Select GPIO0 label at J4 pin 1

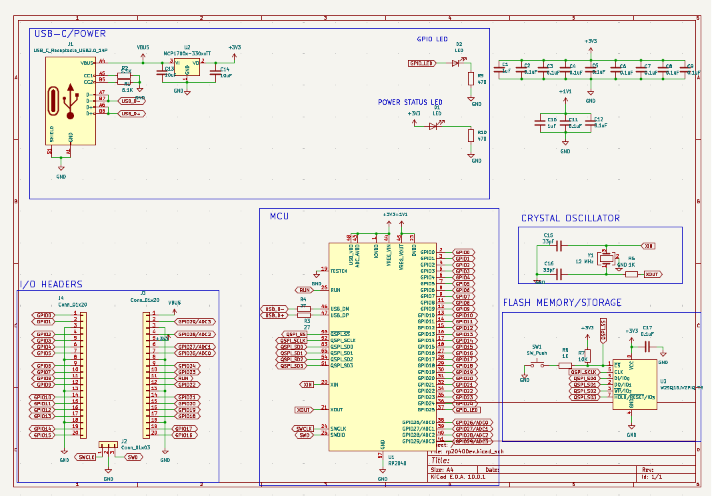pos(44,315)
